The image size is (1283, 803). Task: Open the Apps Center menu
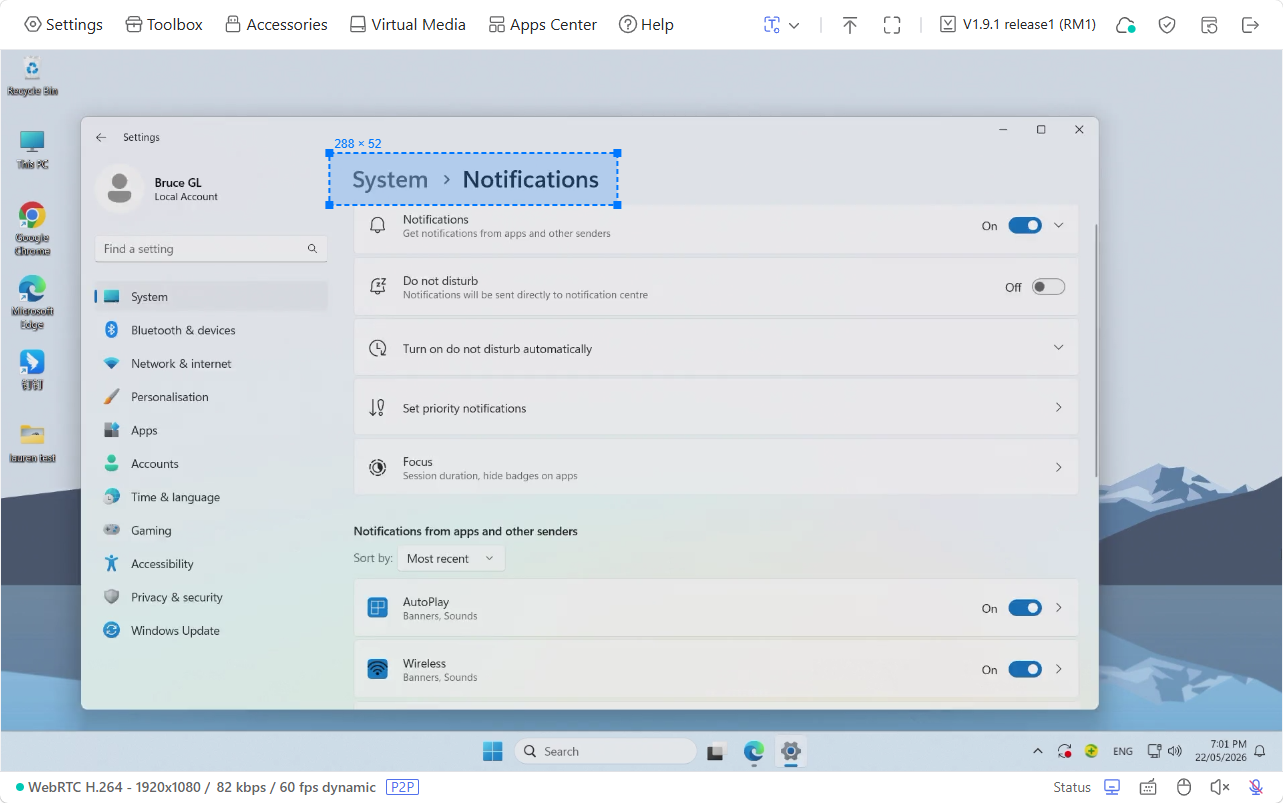click(x=542, y=24)
